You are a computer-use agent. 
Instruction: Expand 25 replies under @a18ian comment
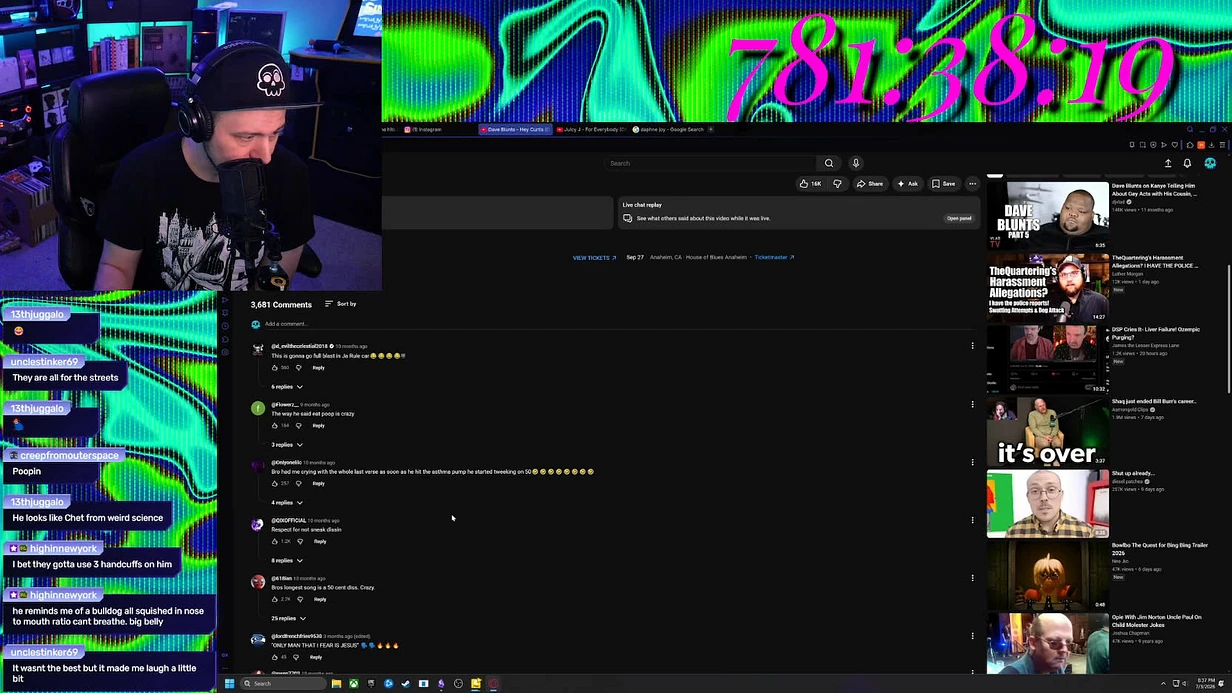click(x=289, y=619)
